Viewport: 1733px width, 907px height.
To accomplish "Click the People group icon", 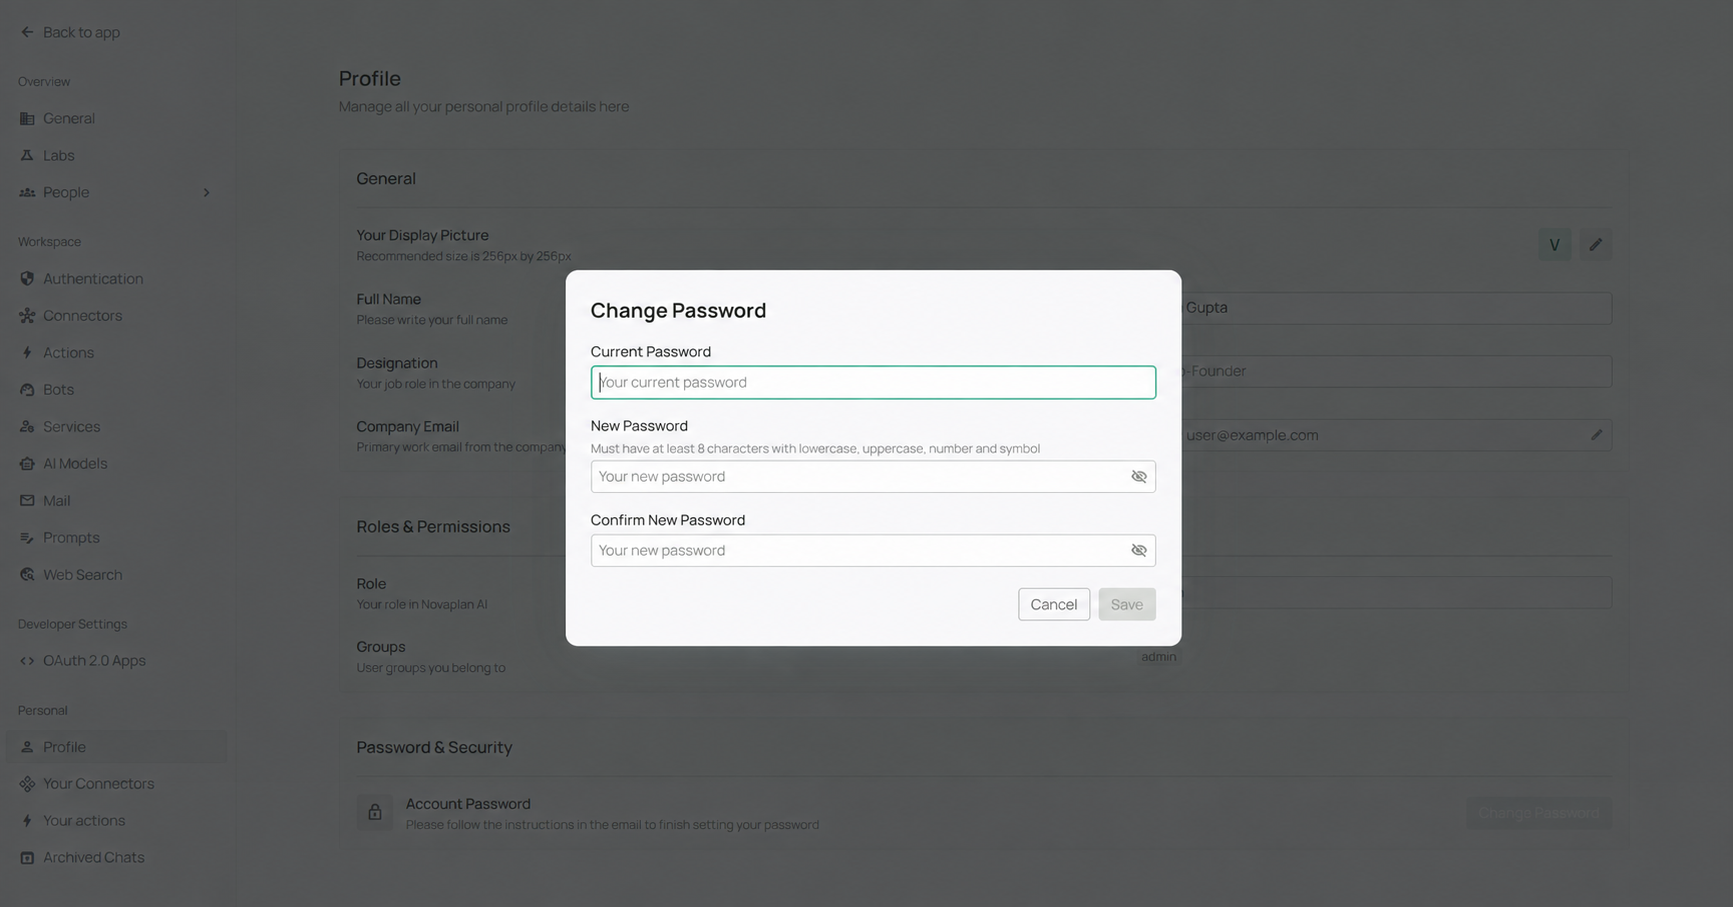I will pyautogui.click(x=27, y=192).
